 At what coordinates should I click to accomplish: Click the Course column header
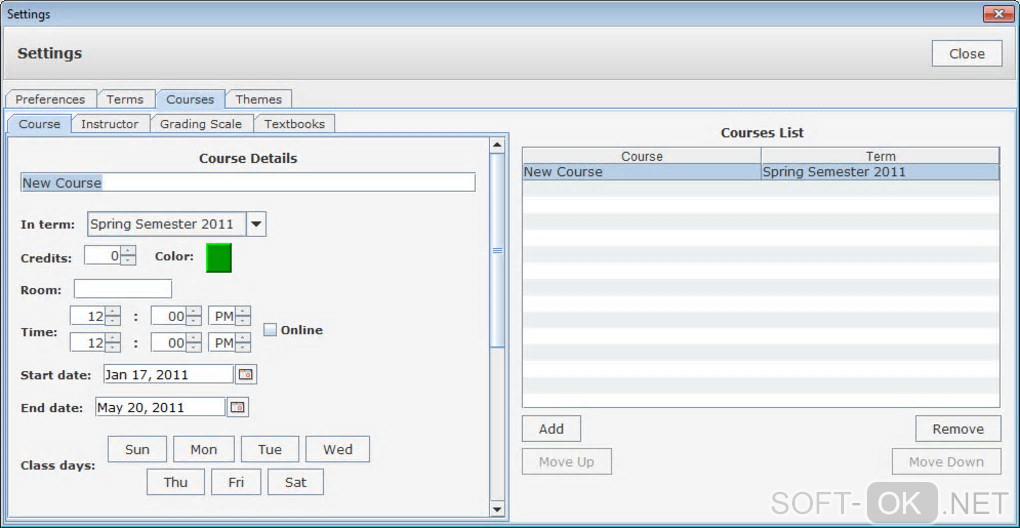641,156
